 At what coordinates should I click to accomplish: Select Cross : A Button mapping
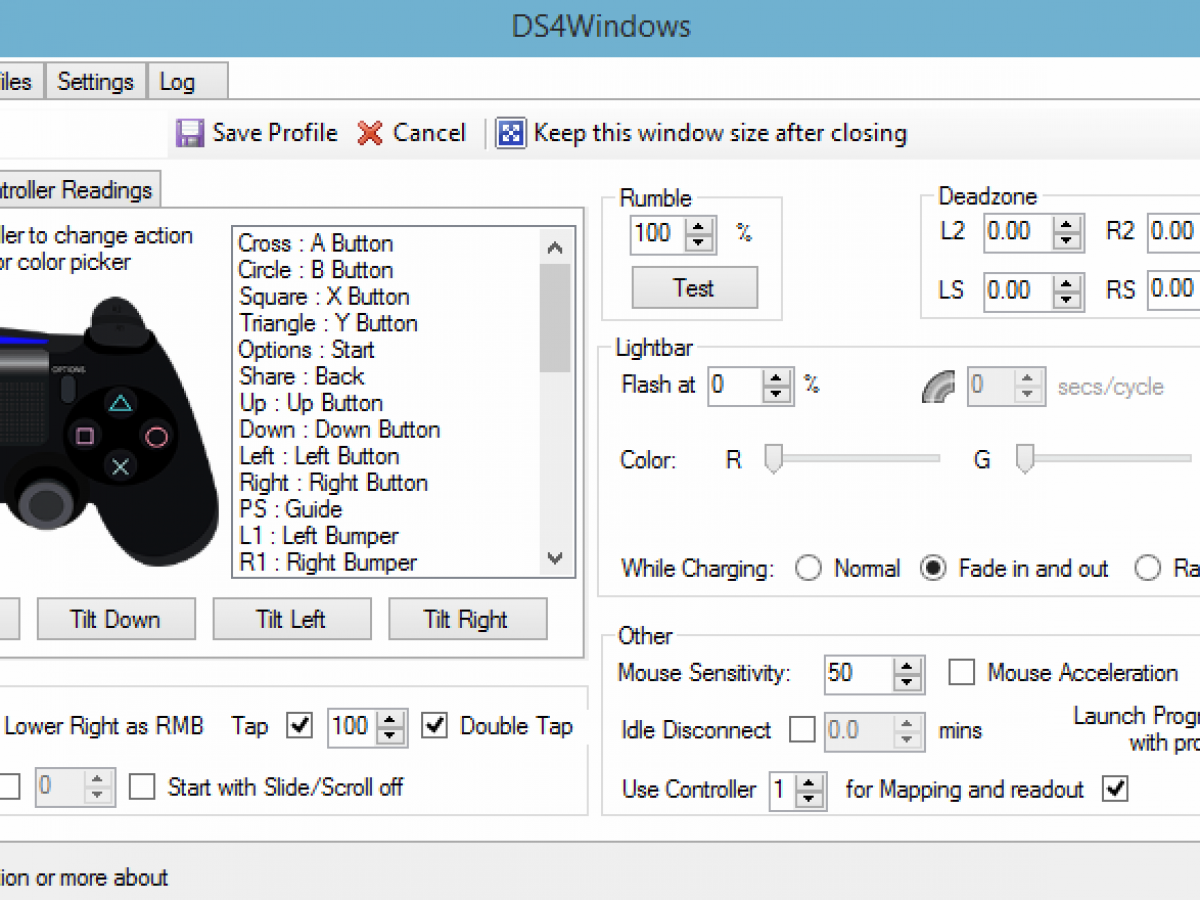pos(315,243)
